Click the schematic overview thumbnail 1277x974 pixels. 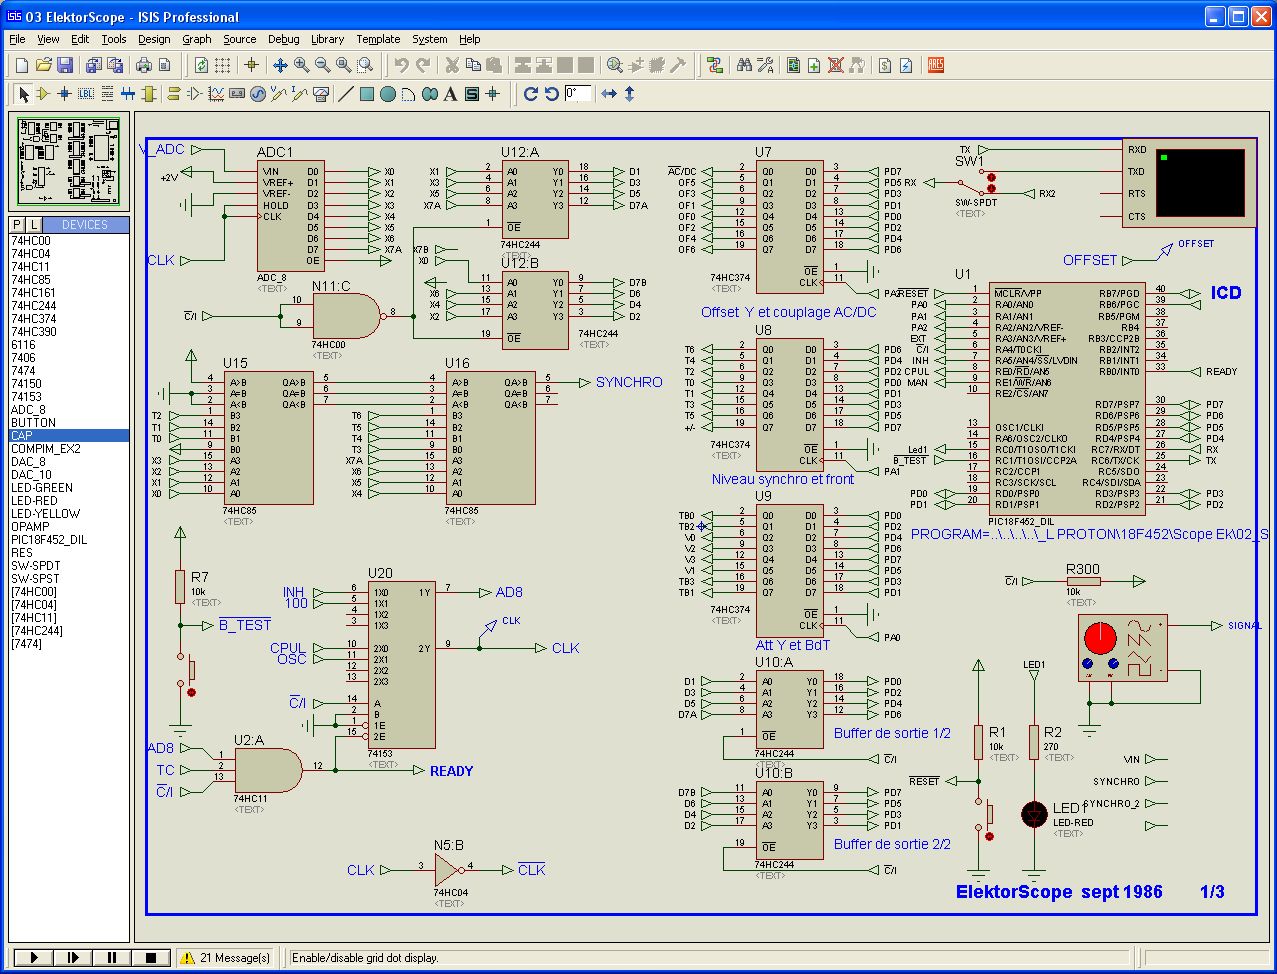click(x=69, y=162)
